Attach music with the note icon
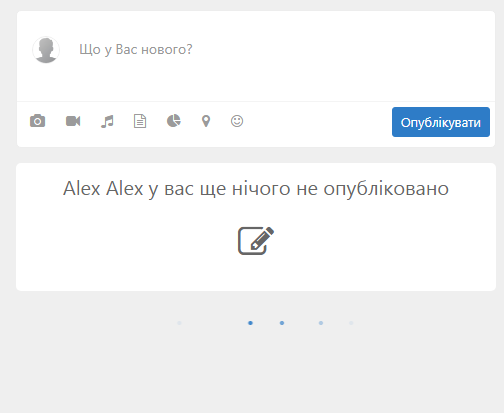504x413 pixels. click(x=107, y=121)
